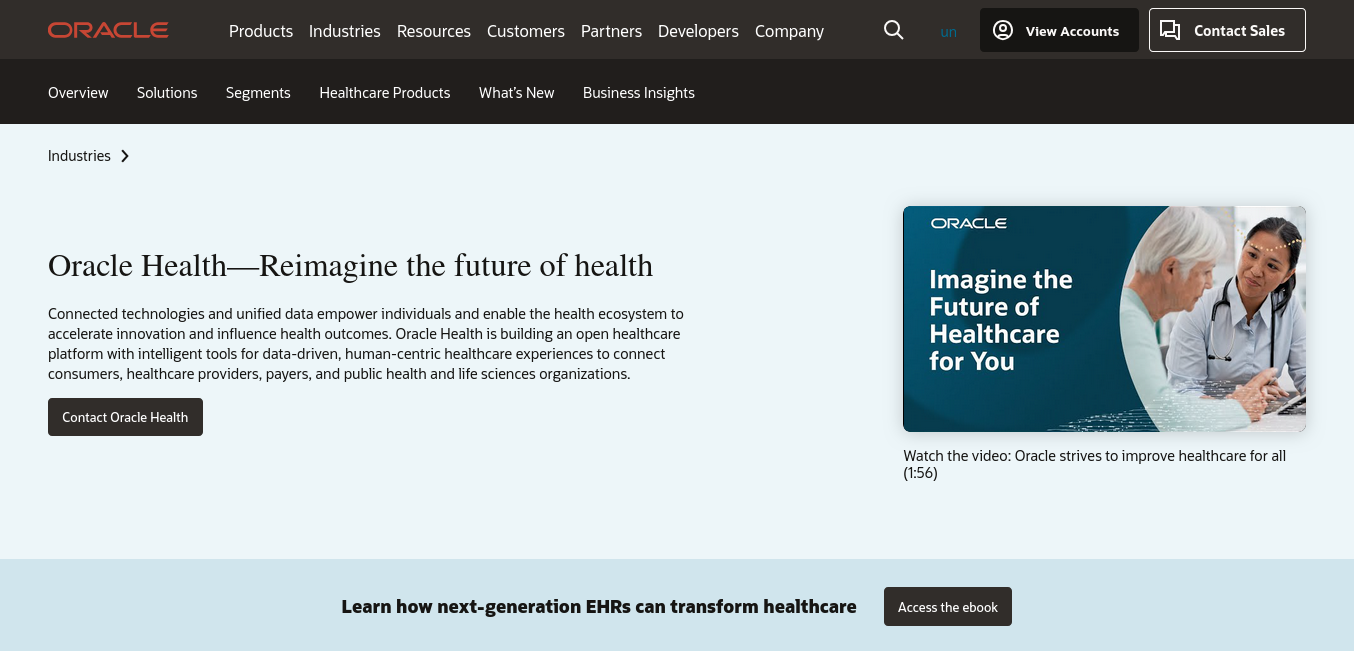Open the Industries breadcrumb link
1366x651 pixels.
coord(79,156)
